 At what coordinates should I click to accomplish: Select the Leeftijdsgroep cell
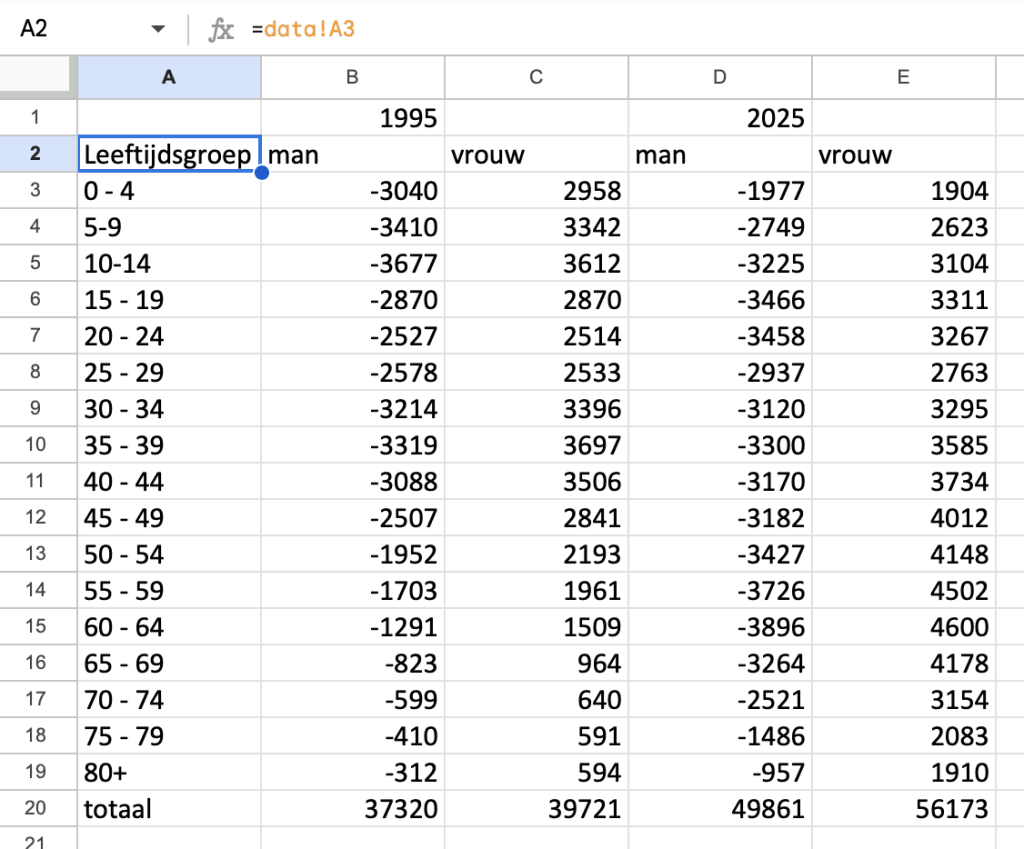coord(169,155)
